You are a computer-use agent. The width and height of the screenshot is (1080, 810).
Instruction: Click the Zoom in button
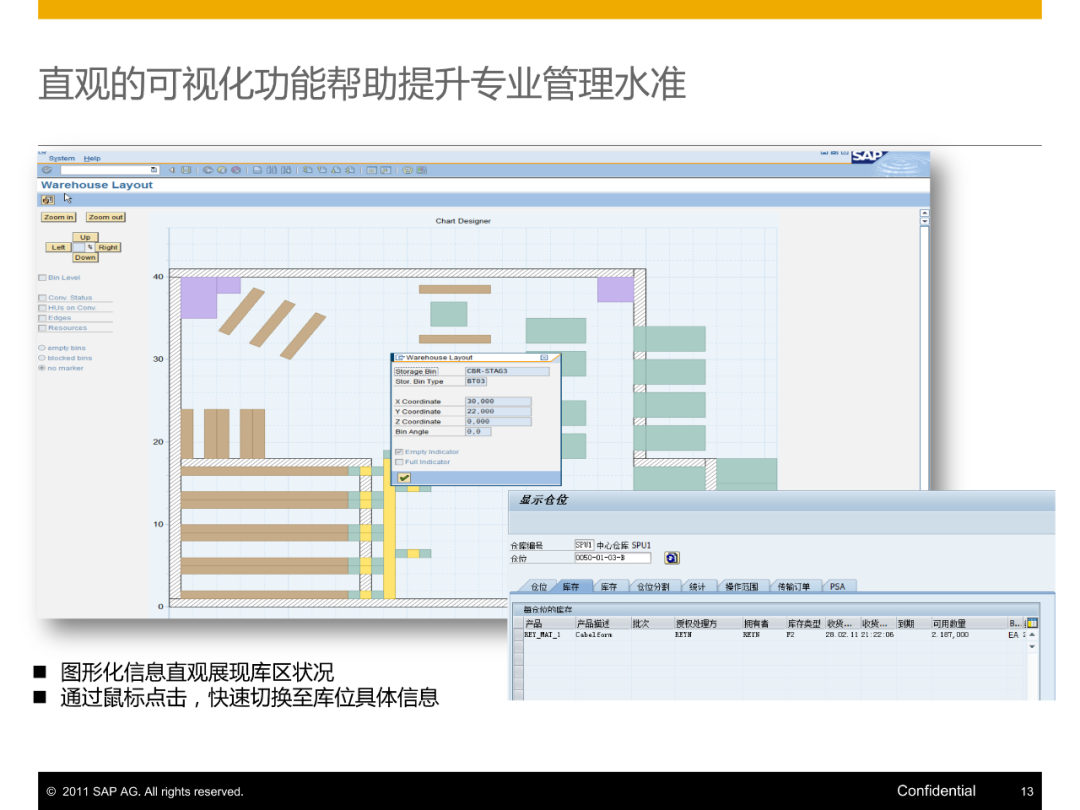tap(59, 217)
